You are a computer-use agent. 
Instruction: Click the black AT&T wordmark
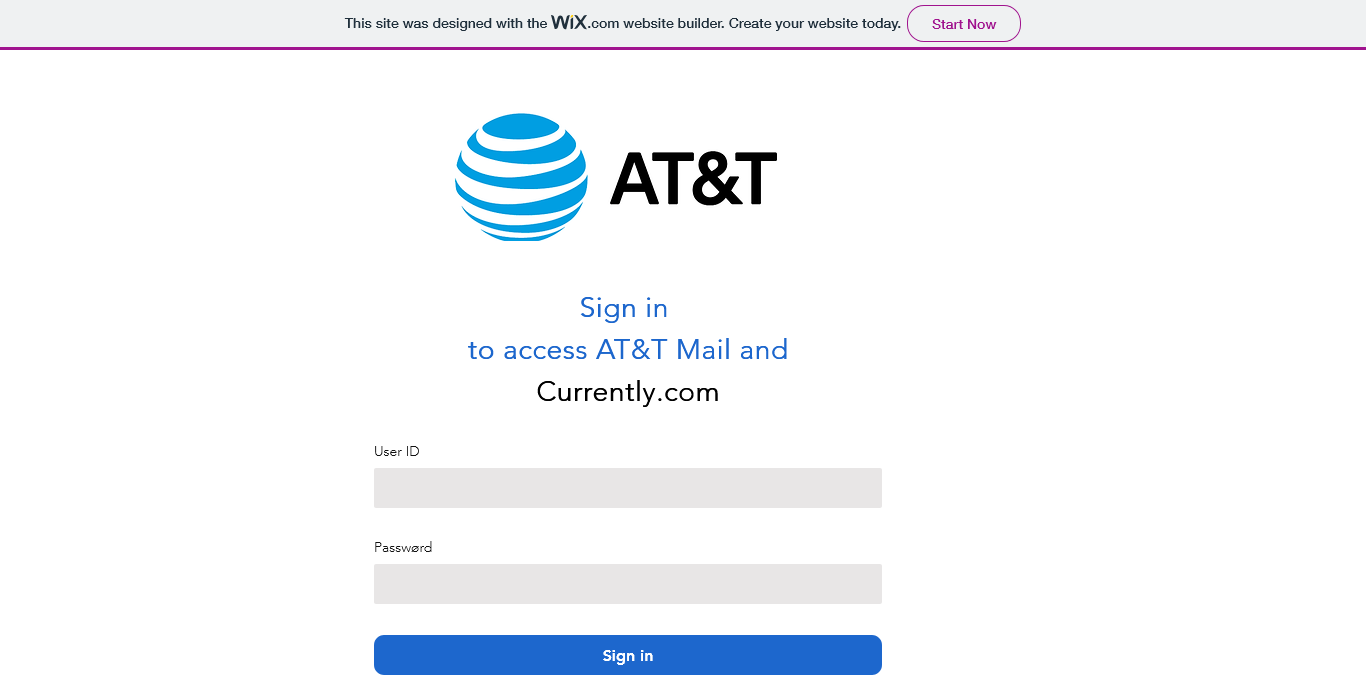pyautogui.click(x=693, y=178)
